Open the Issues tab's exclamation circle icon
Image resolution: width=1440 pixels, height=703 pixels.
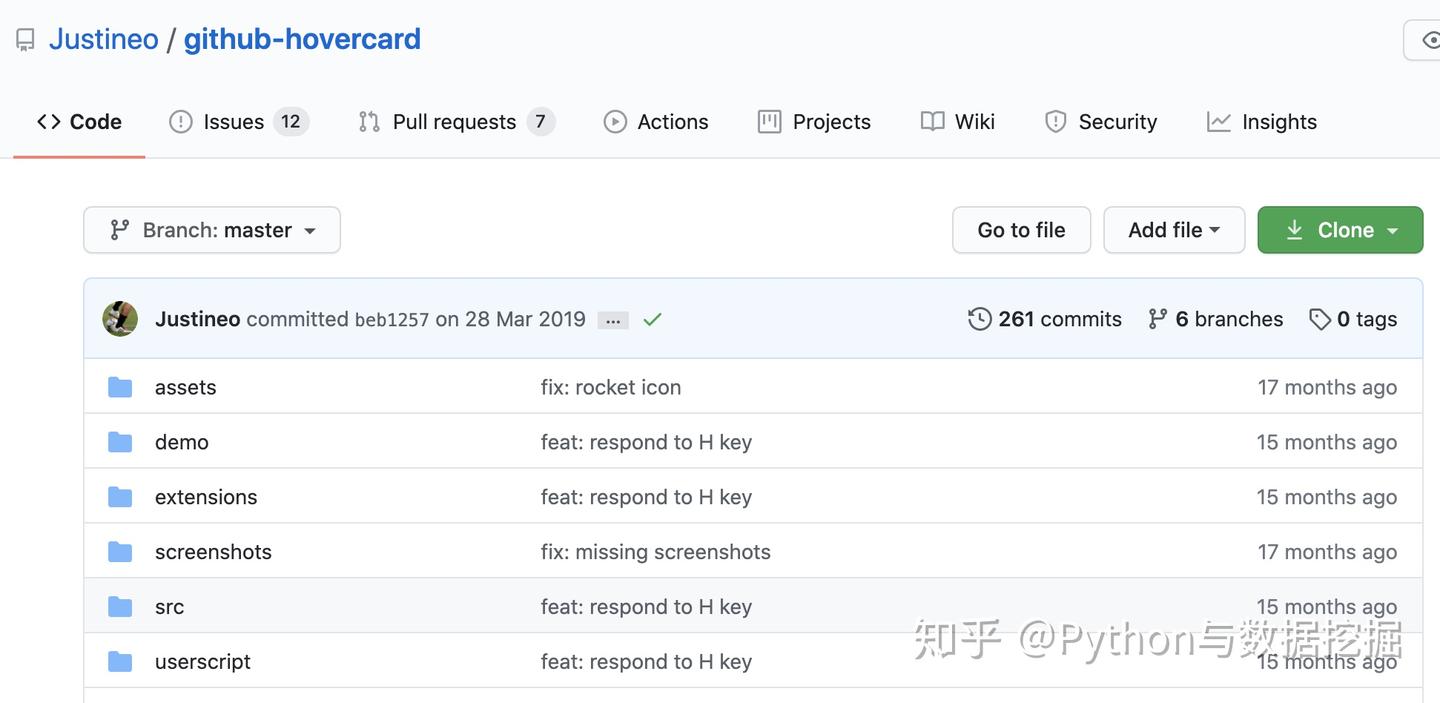click(180, 121)
